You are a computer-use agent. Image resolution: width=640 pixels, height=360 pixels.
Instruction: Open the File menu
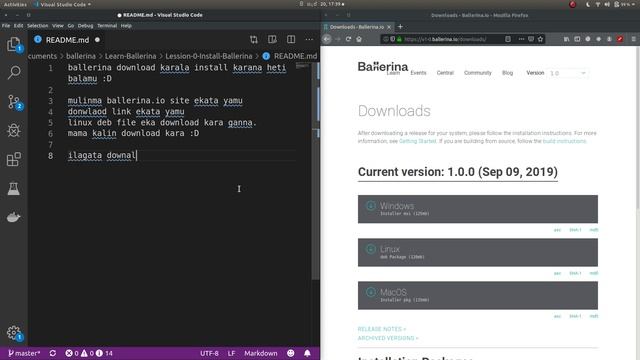coord(6,26)
